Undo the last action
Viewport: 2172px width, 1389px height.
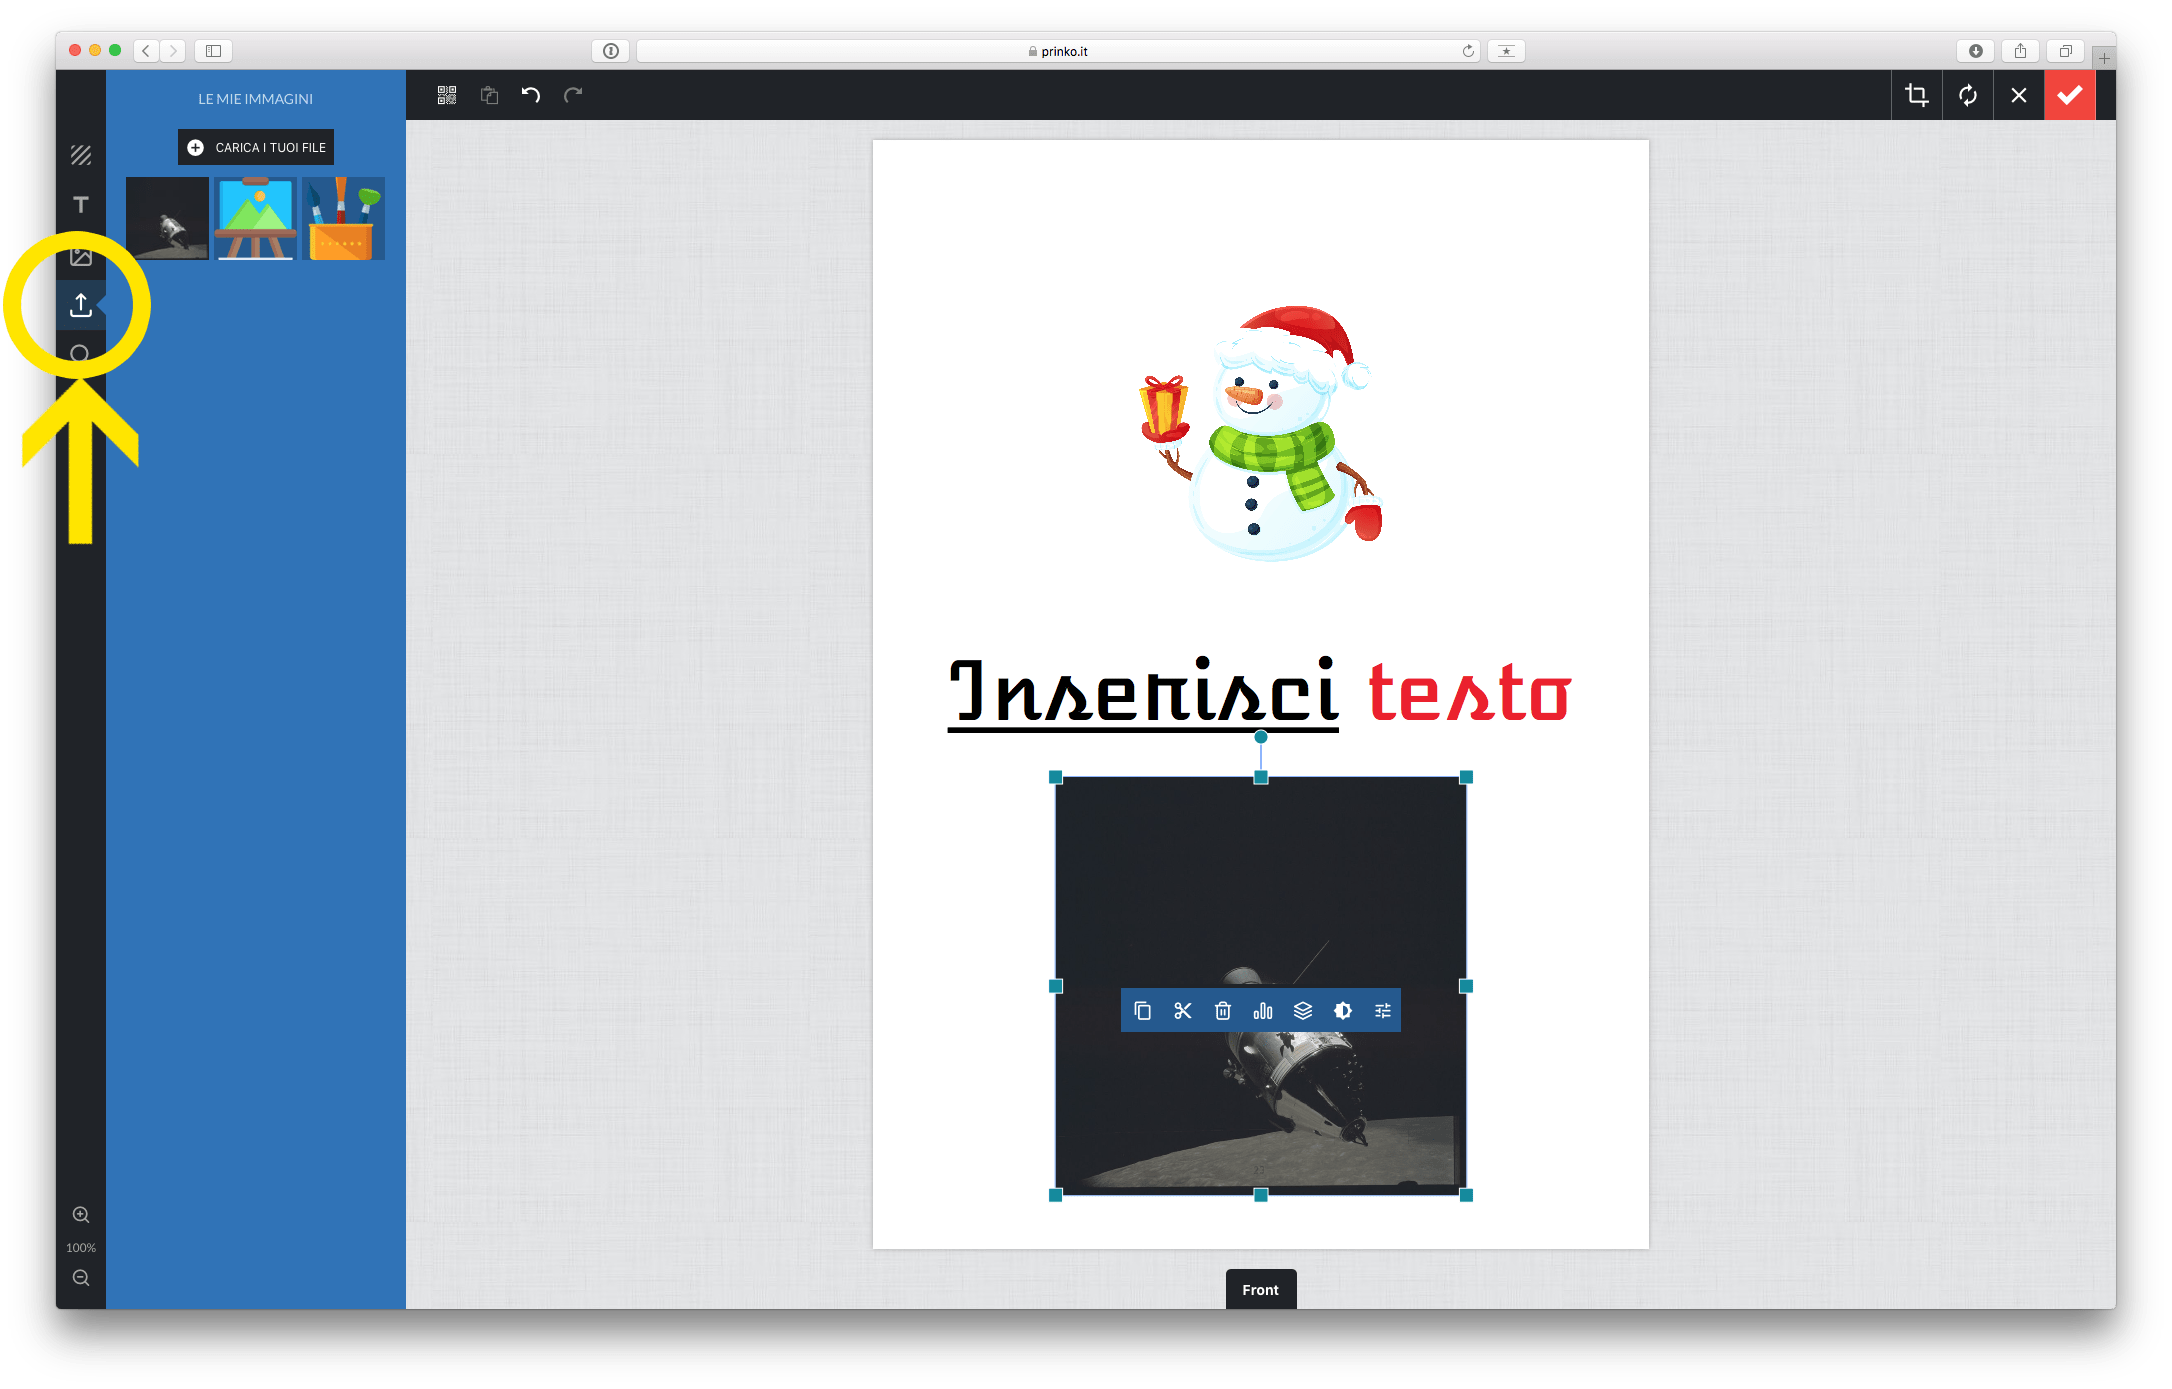pyautogui.click(x=531, y=95)
